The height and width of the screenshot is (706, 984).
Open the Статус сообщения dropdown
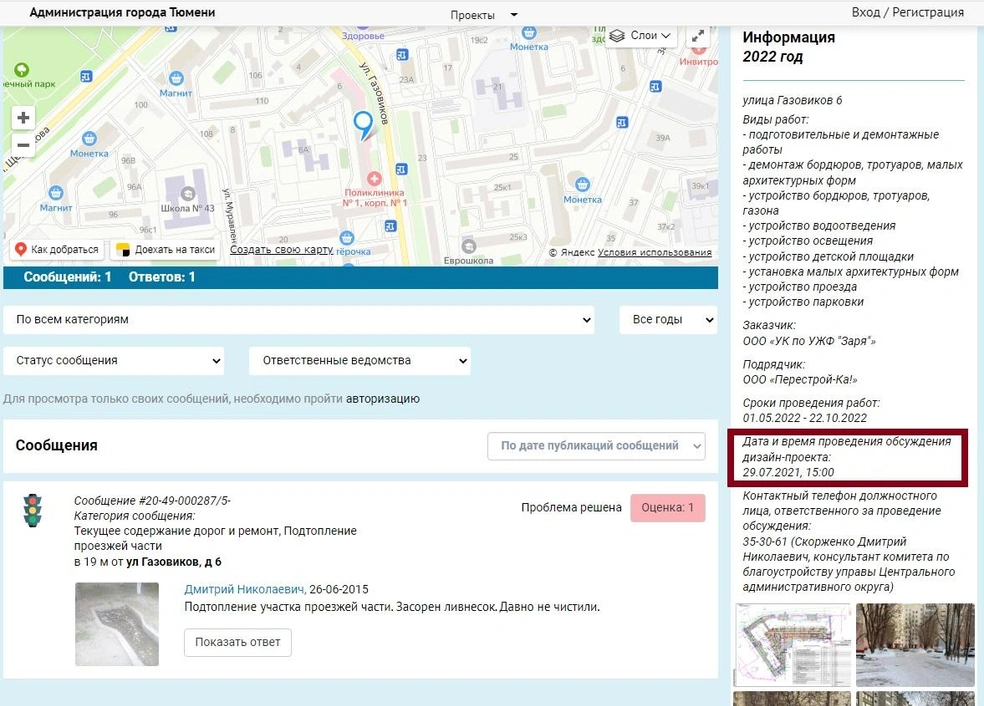coord(114,361)
